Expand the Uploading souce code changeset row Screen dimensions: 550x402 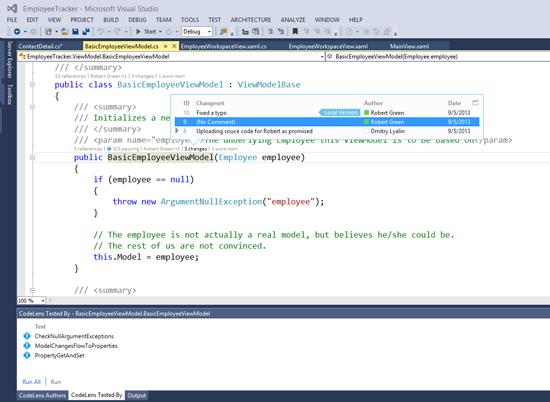[x=176, y=131]
